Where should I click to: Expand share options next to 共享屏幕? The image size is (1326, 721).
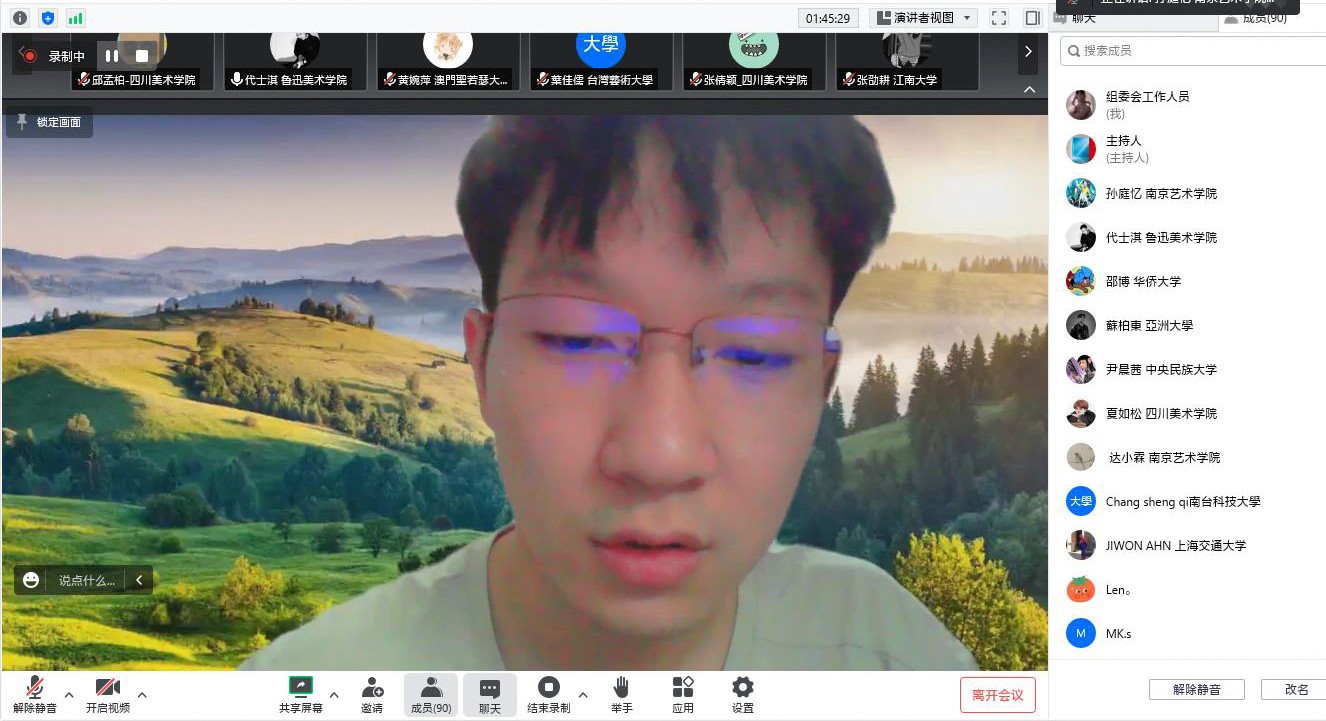click(x=334, y=694)
